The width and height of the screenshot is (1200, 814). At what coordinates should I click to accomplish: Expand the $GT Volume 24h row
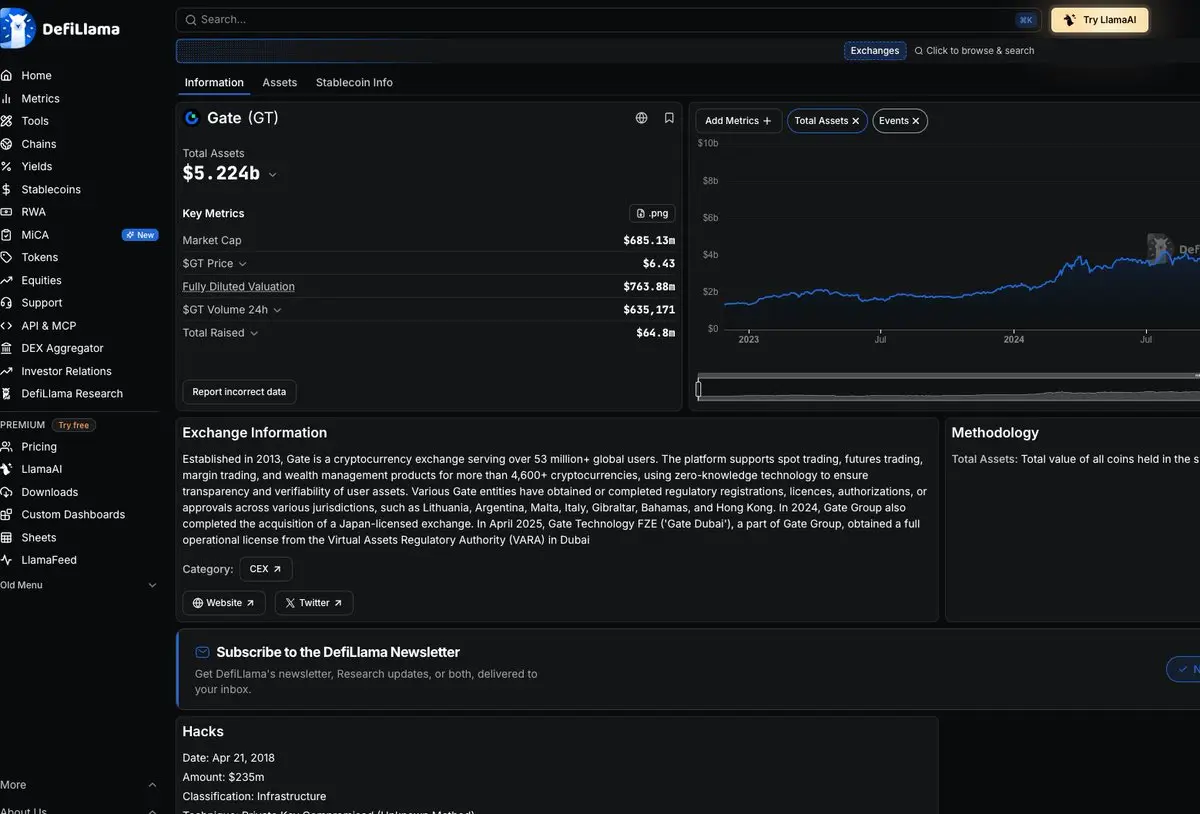pyautogui.click(x=277, y=310)
